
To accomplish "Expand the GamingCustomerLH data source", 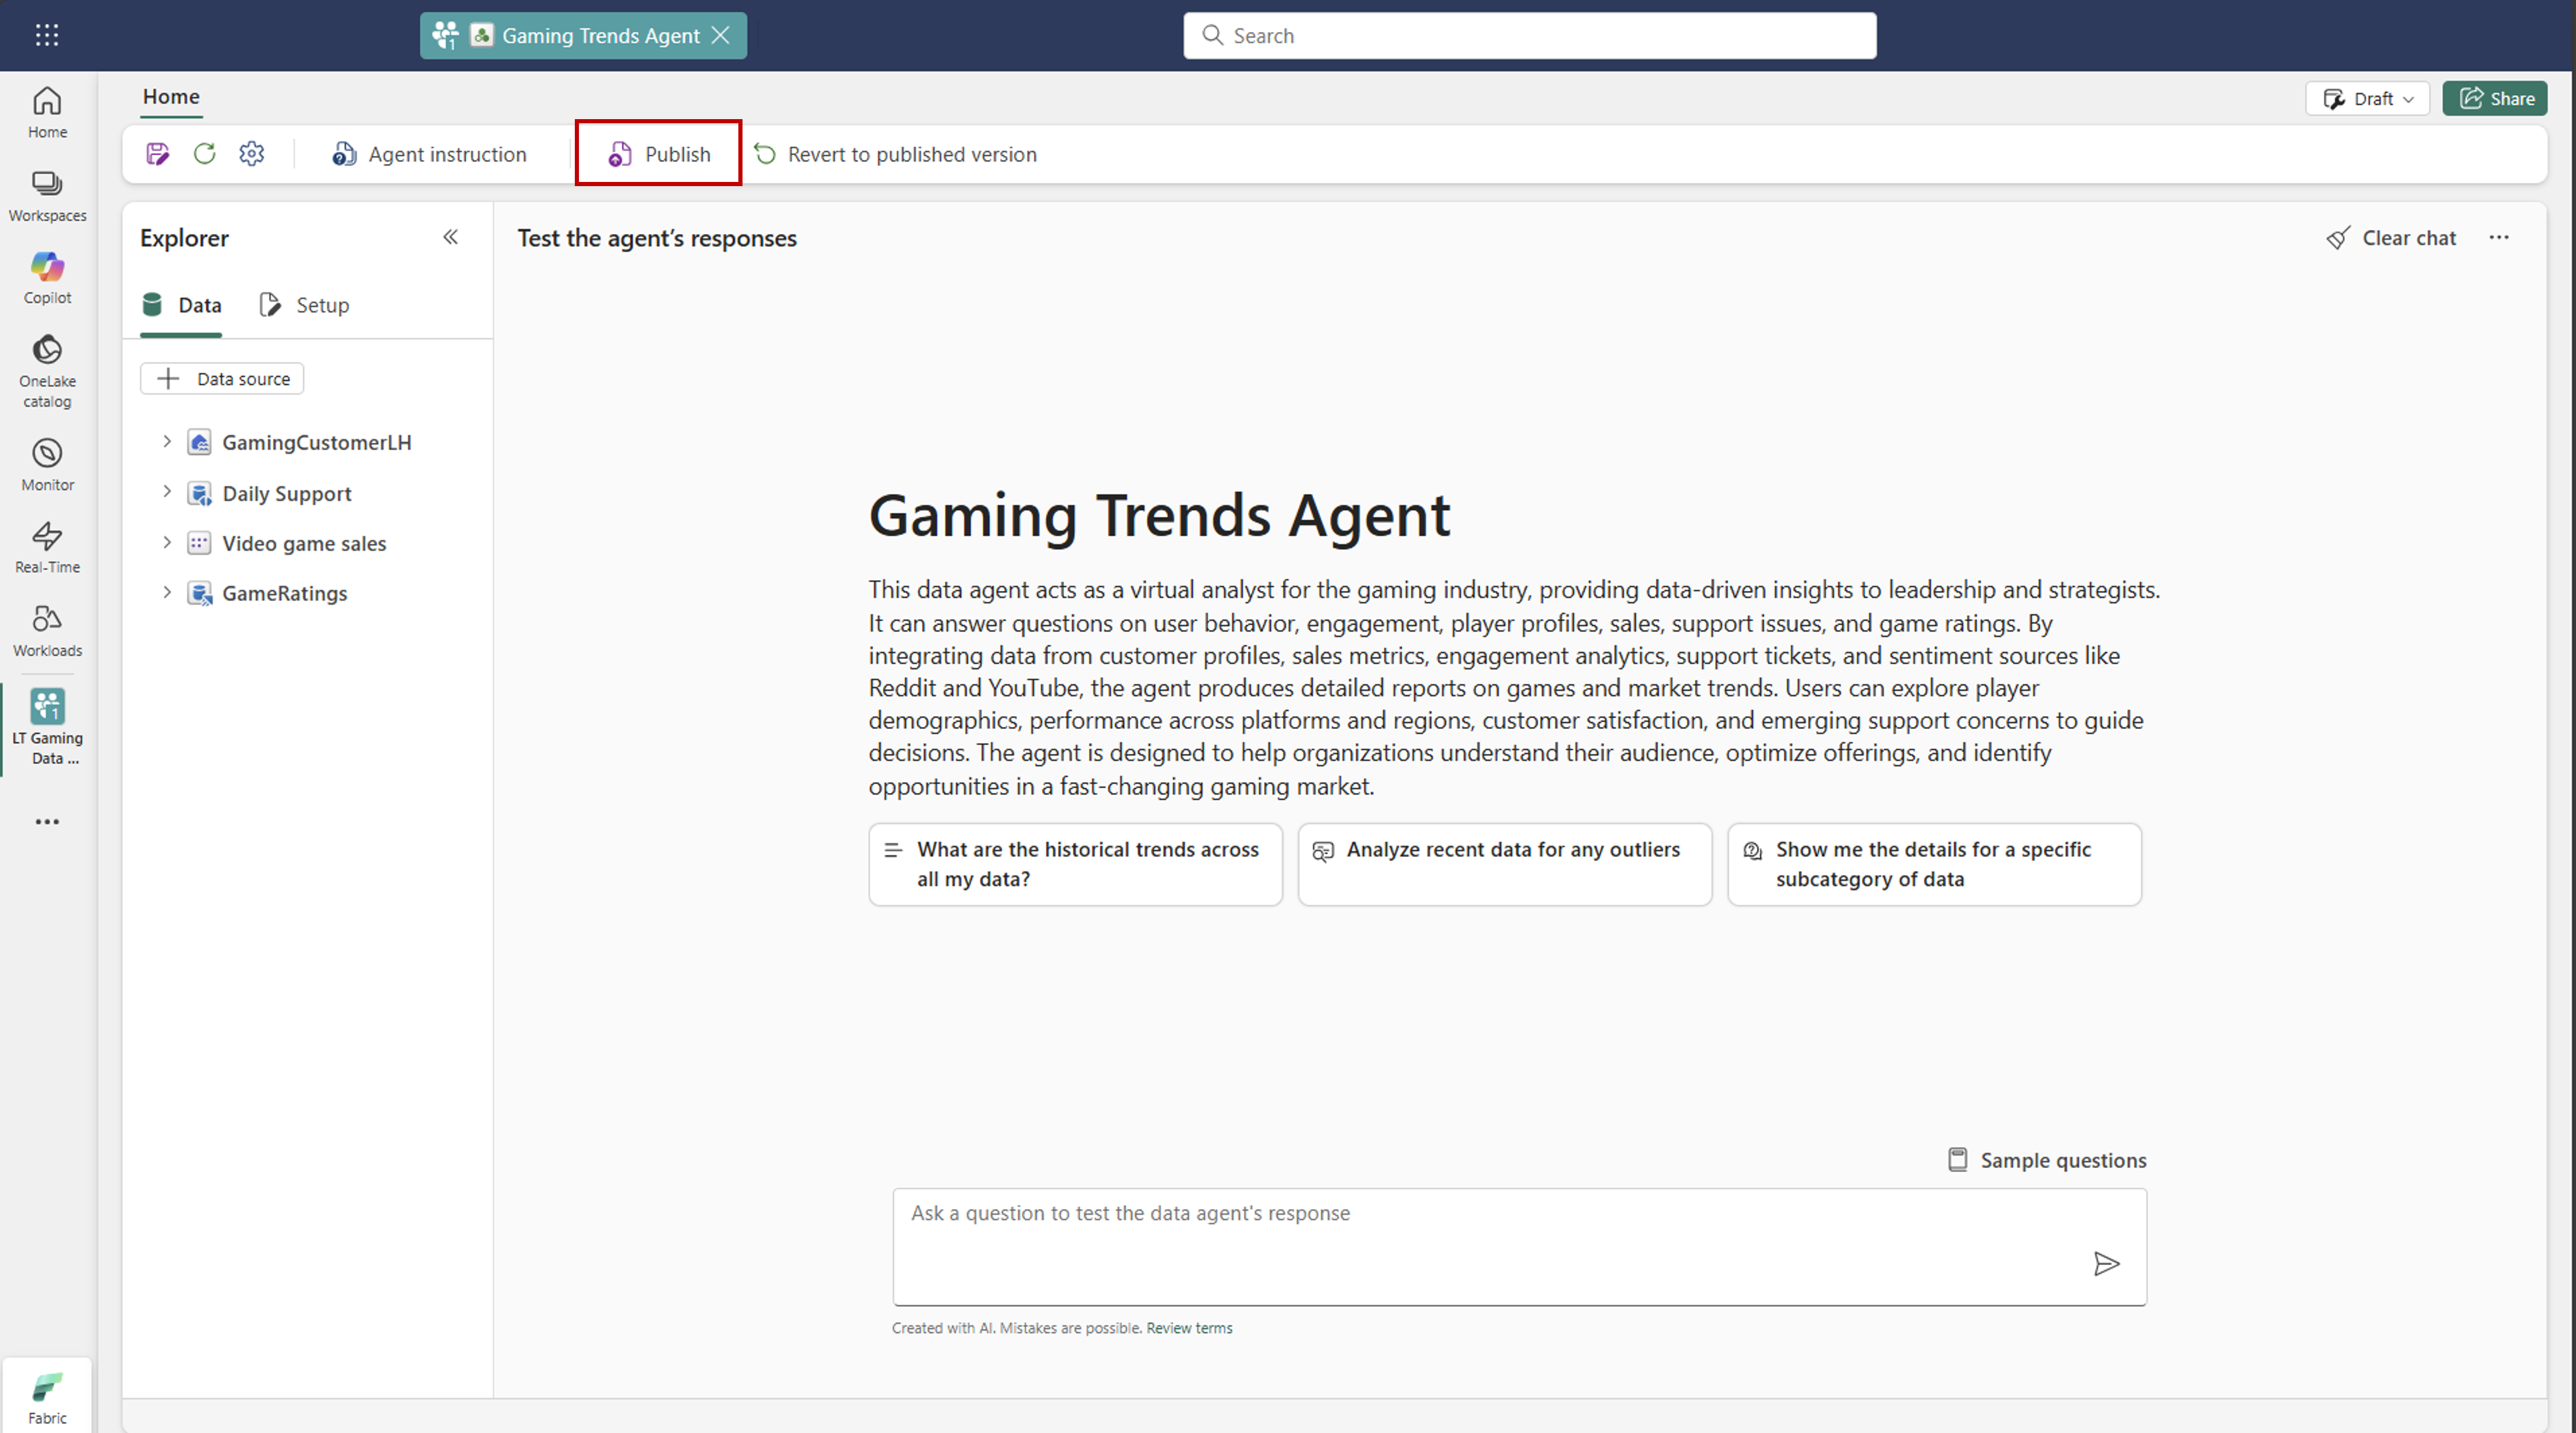I will tap(167, 442).
